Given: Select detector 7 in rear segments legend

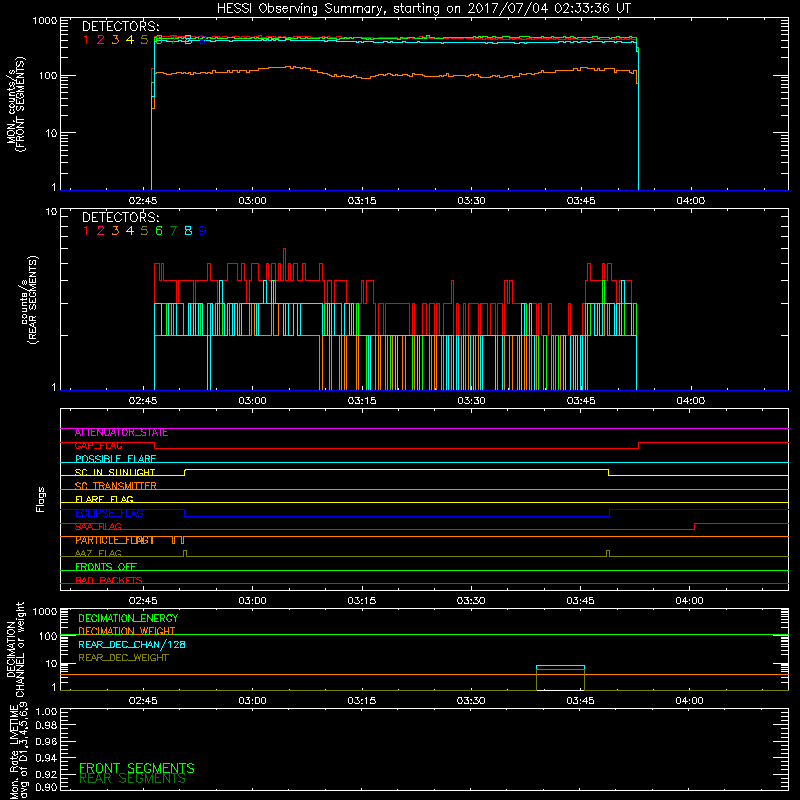Looking at the screenshot, I should coord(173,231).
